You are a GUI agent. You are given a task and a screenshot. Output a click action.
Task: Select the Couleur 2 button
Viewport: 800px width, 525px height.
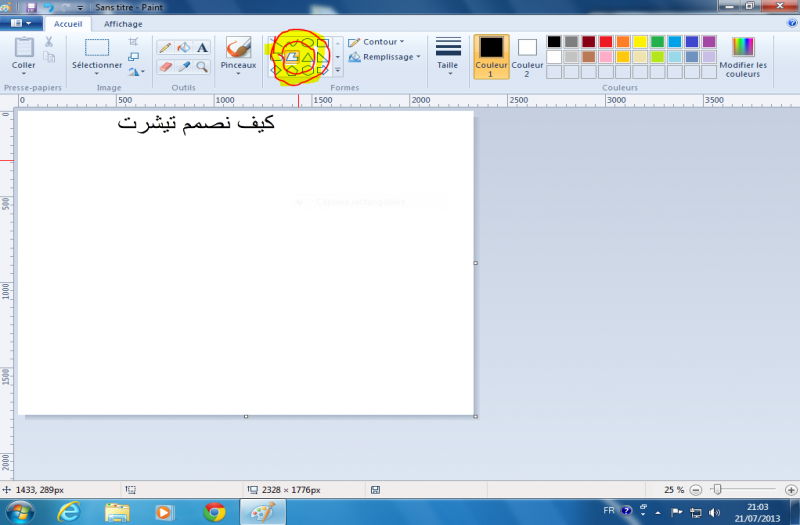click(527, 56)
